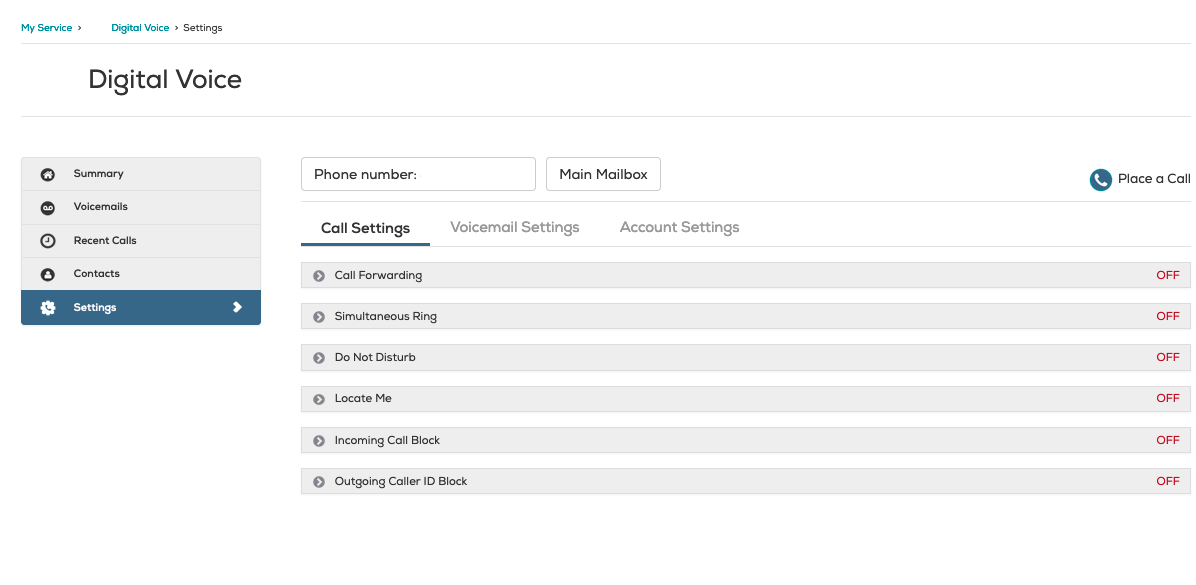The width and height of the screenshot is (1196, 585).
Task: Select the Call Settings tab
Action: [x=365, y=228]
